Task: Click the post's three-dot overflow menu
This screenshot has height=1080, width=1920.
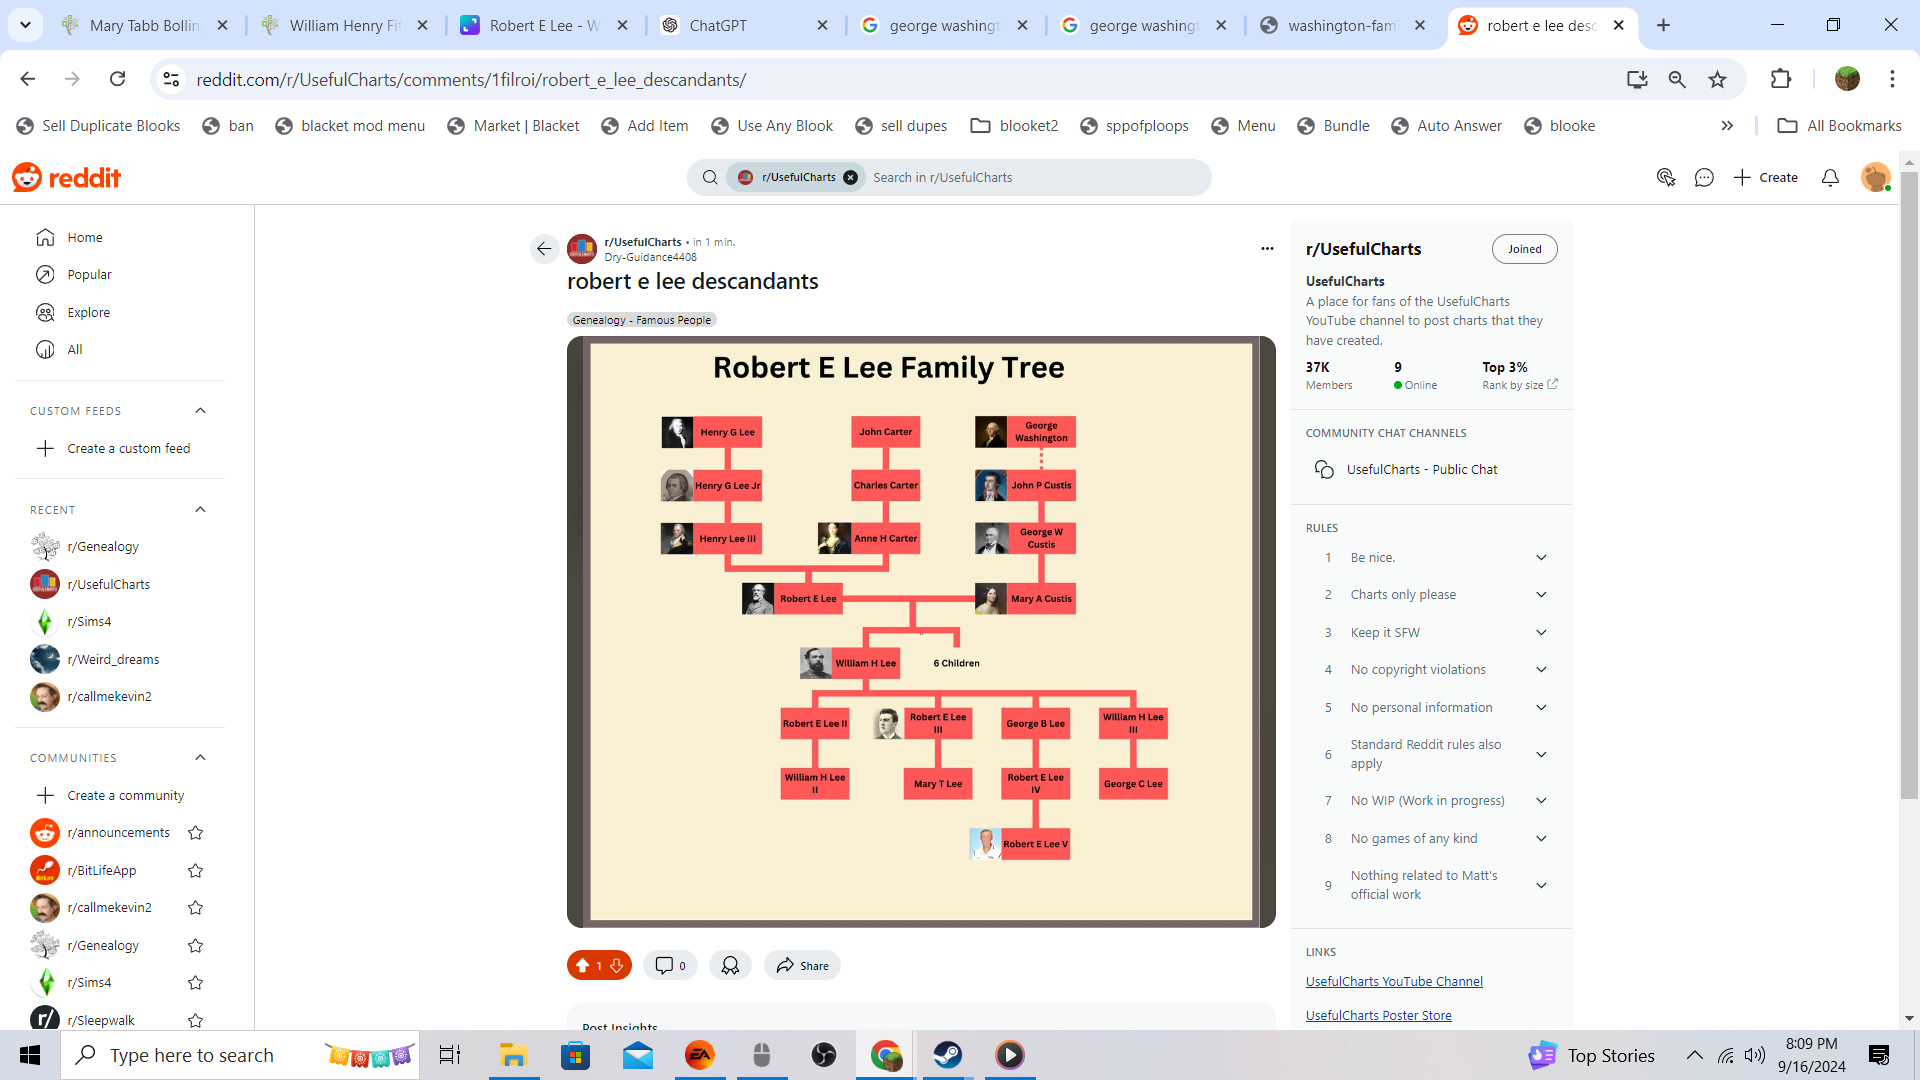Action: pyautogui.click(x=1267, y=248)
